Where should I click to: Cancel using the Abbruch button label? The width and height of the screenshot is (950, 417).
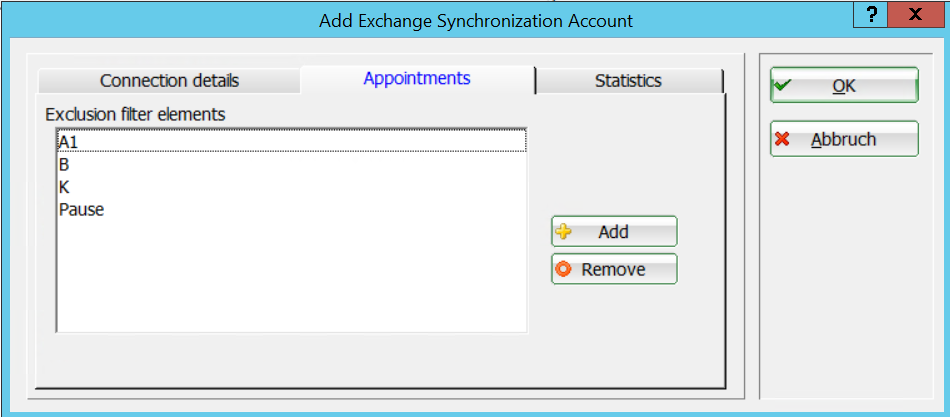pos(843,139)
